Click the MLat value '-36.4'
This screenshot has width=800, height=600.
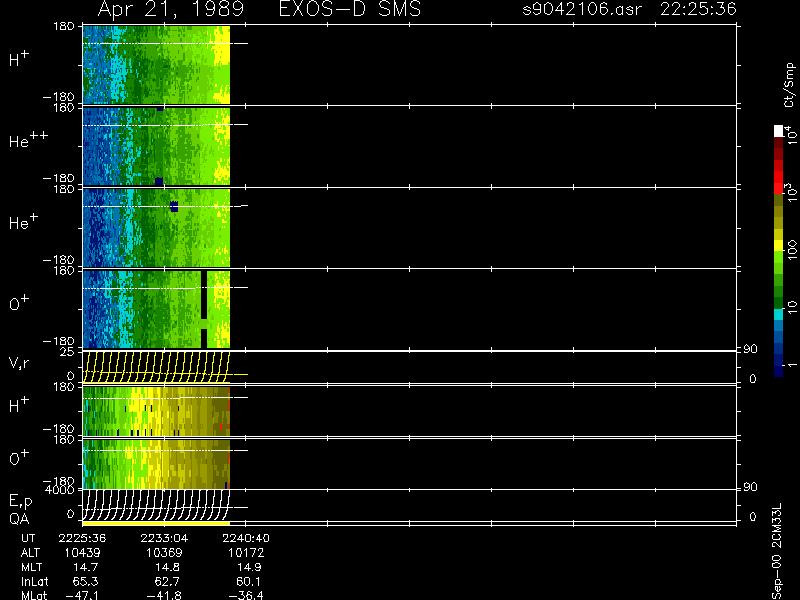point(246,595)
